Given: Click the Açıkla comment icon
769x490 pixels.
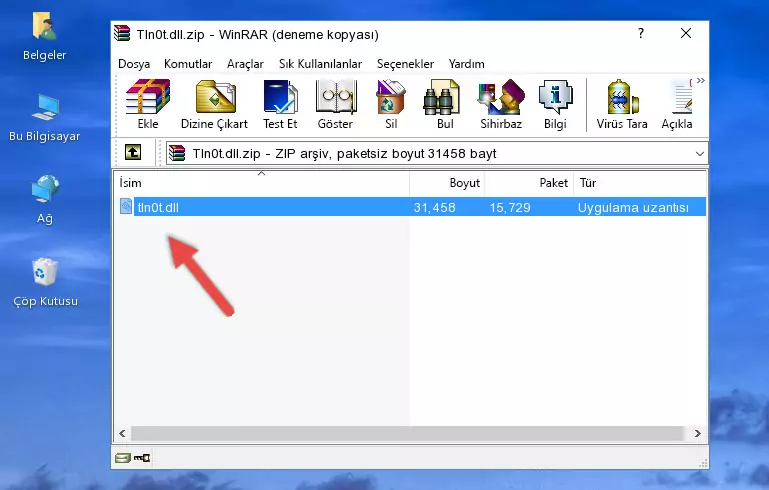Looking at the screenshot, I should pyautogui.click(x=677, y=104).
